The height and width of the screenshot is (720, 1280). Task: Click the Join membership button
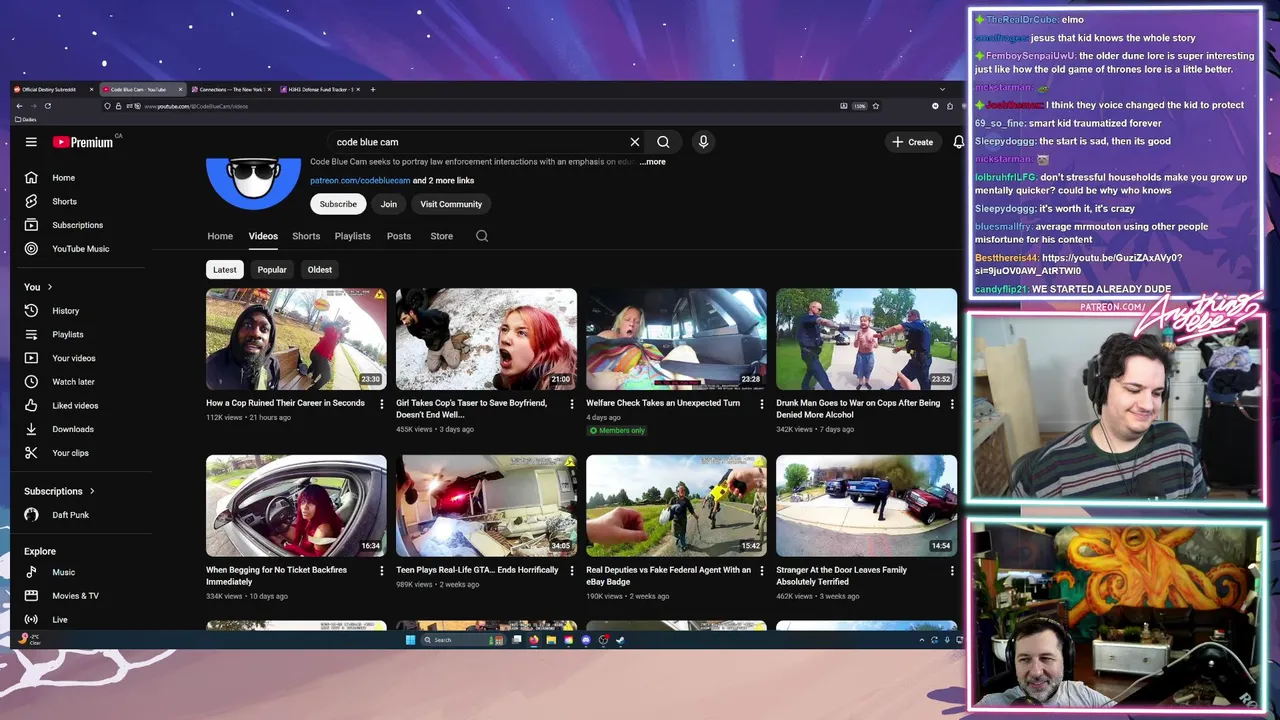[x=388, y=204]
